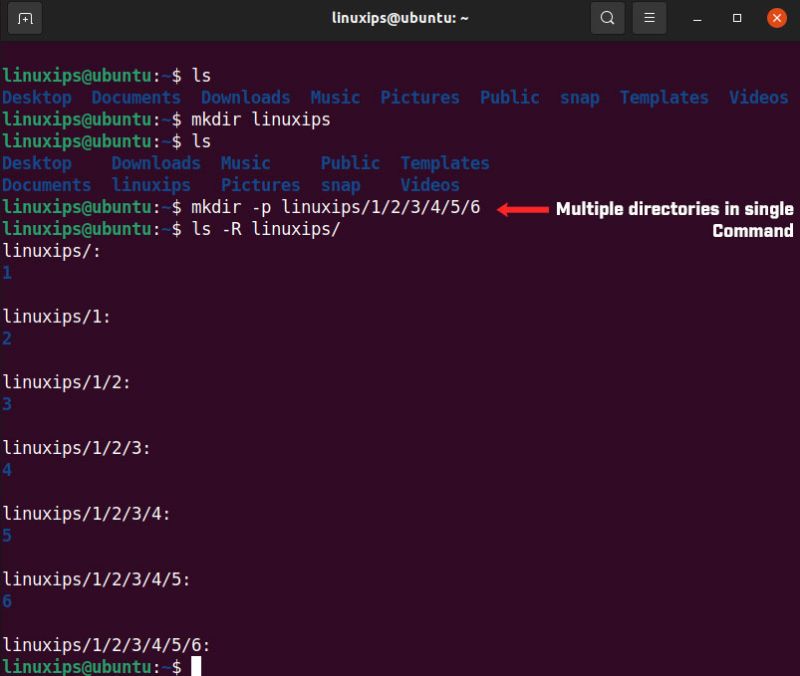
Task: Open a new terminal tab
Action: coord(25,17)
